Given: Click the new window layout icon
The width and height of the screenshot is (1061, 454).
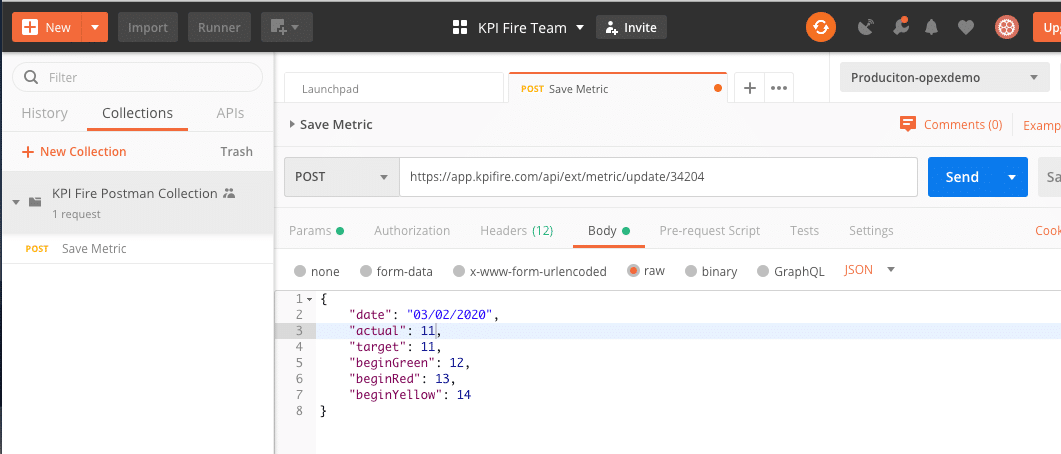Looking at the screenshot, I should (x=286, y=27).
